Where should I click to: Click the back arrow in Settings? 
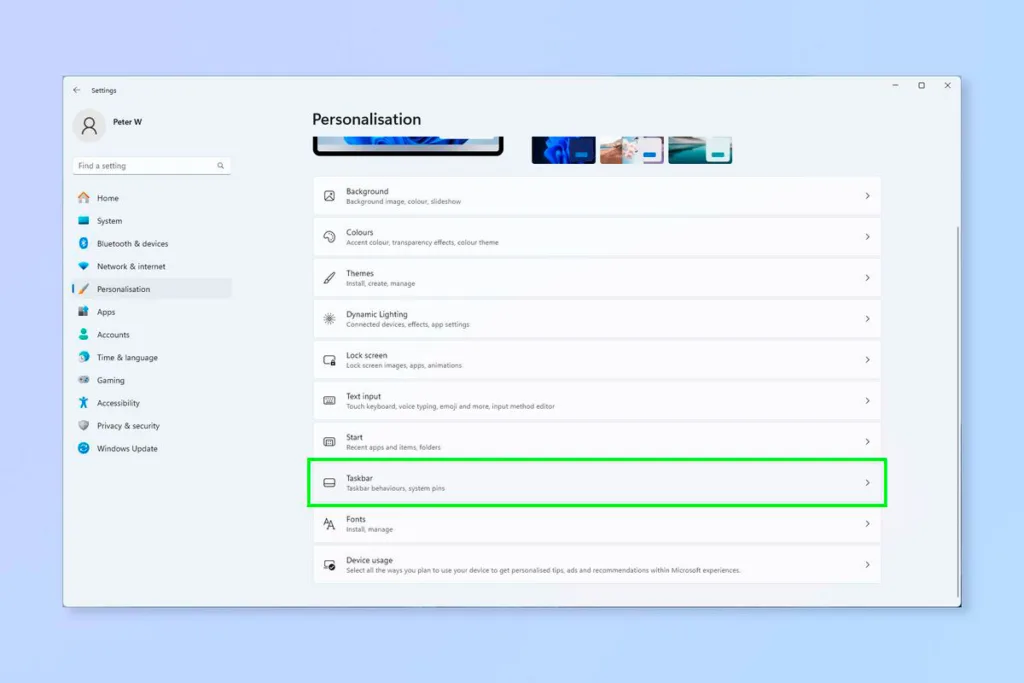(77, 90)
